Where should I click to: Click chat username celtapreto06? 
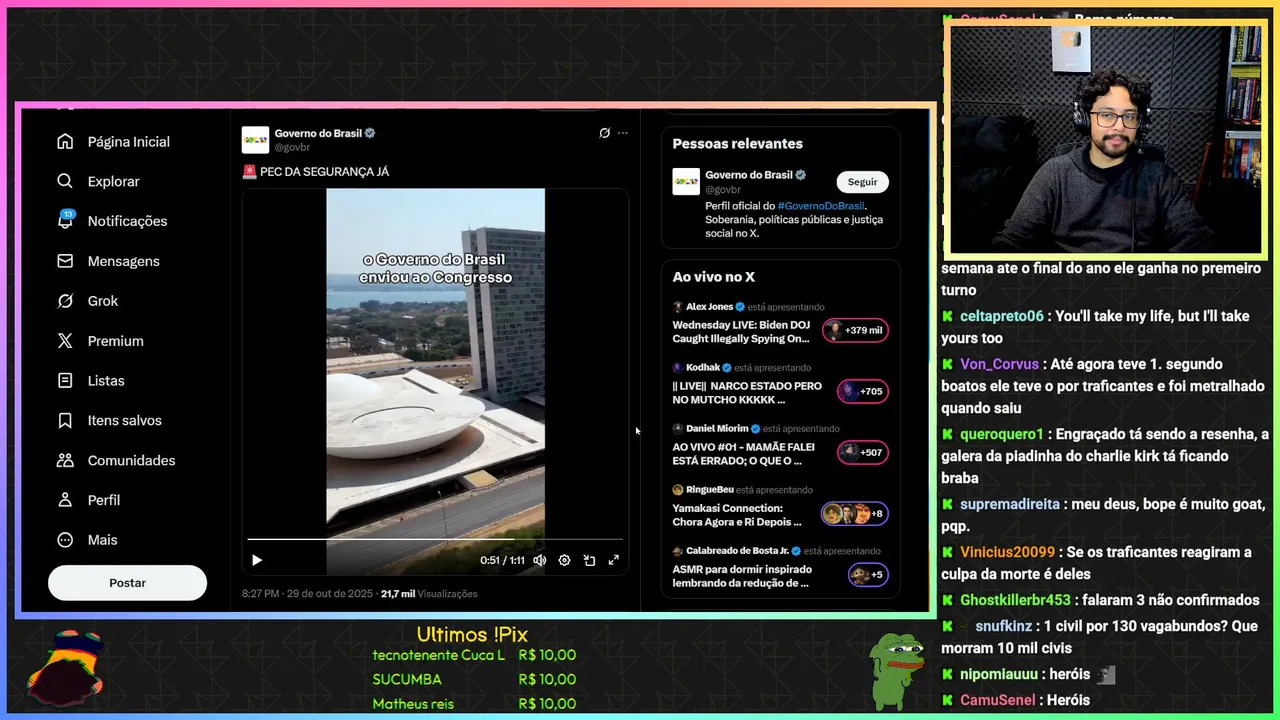tap(1002, 316)
